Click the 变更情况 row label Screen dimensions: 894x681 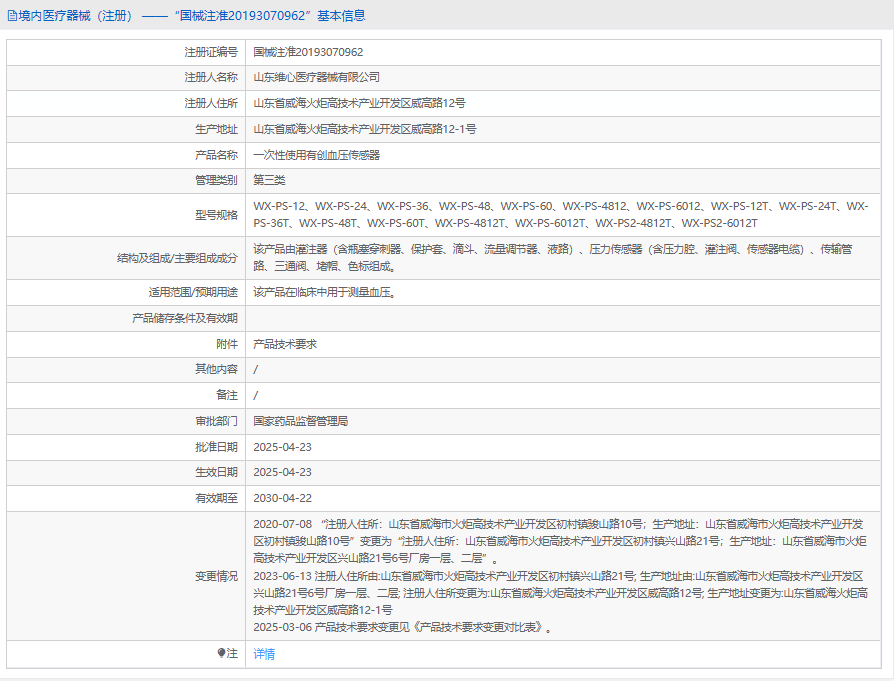pos(216,576)
